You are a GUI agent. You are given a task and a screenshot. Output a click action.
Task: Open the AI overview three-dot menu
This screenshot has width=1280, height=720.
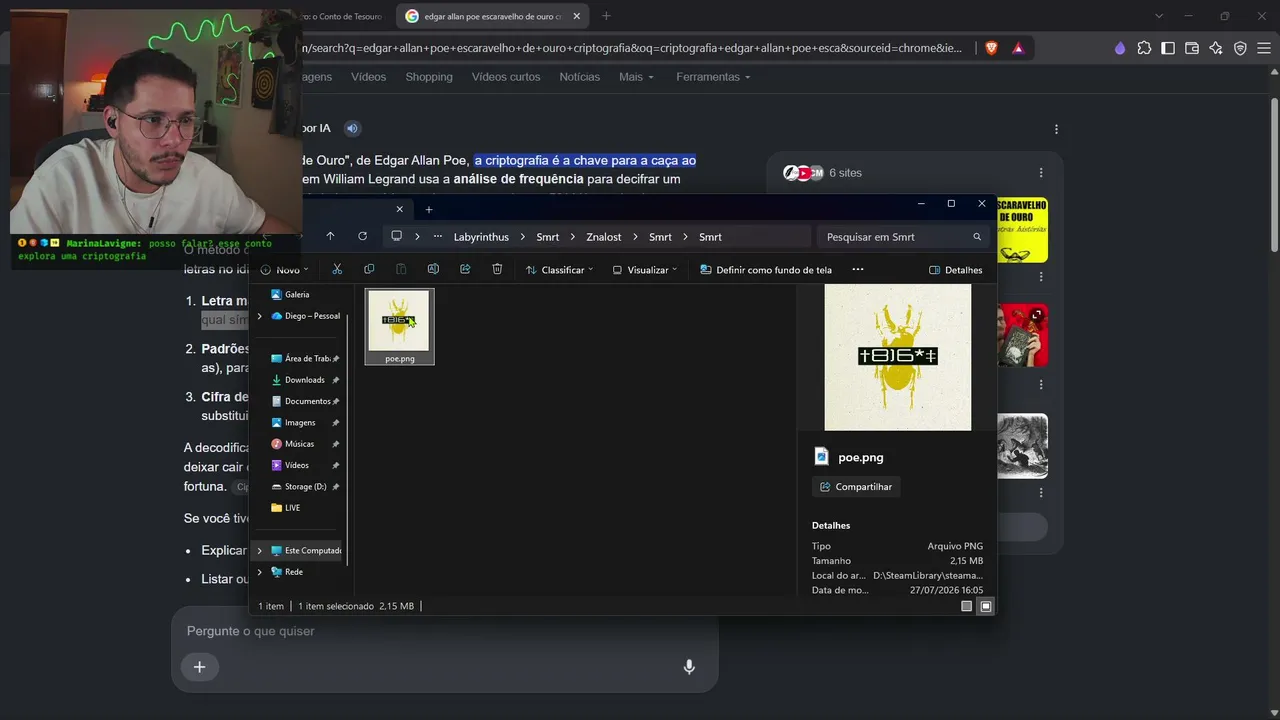(1056, 129)
